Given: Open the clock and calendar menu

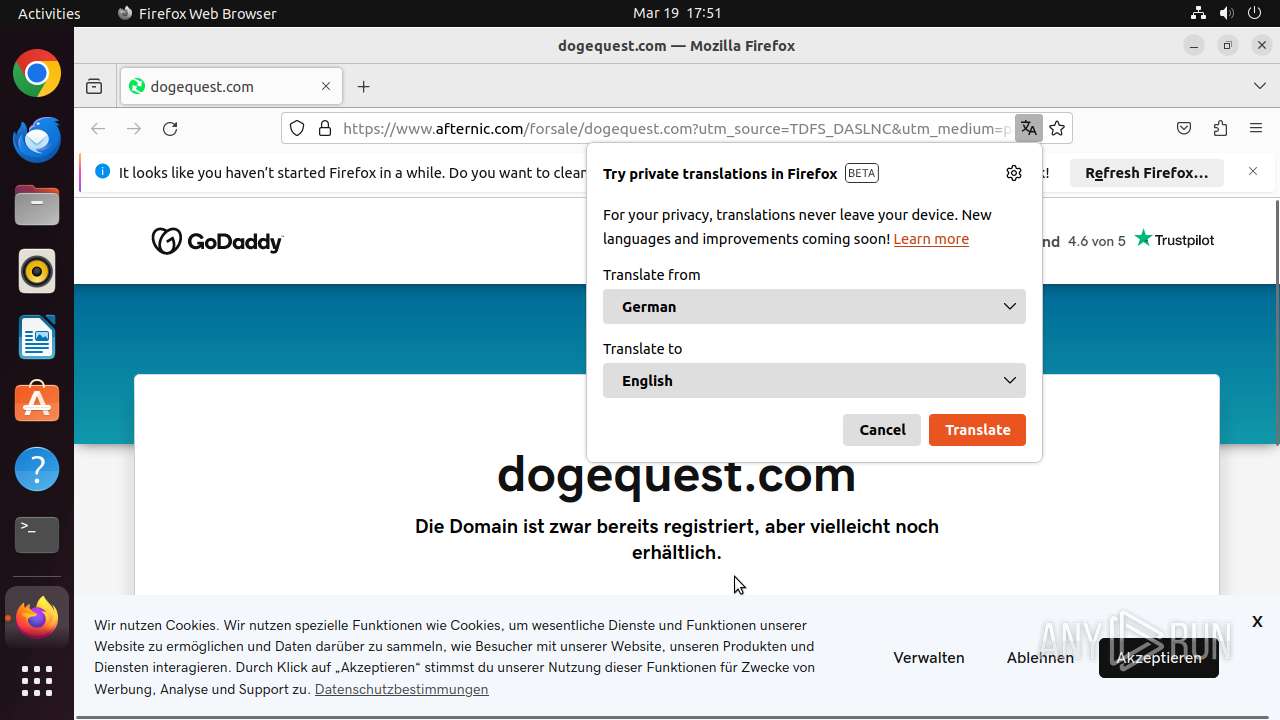Looking at the screenshot, I should coord(677,13).
